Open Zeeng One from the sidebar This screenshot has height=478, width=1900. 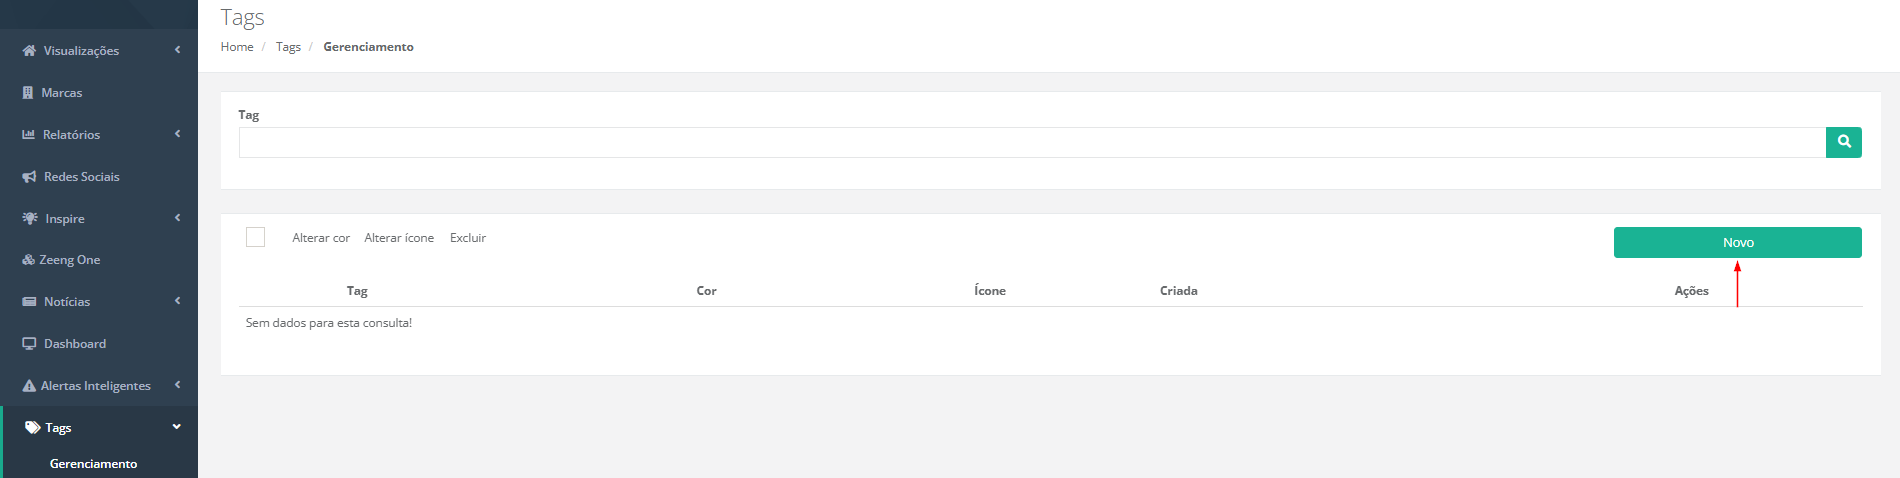[69, 260]
